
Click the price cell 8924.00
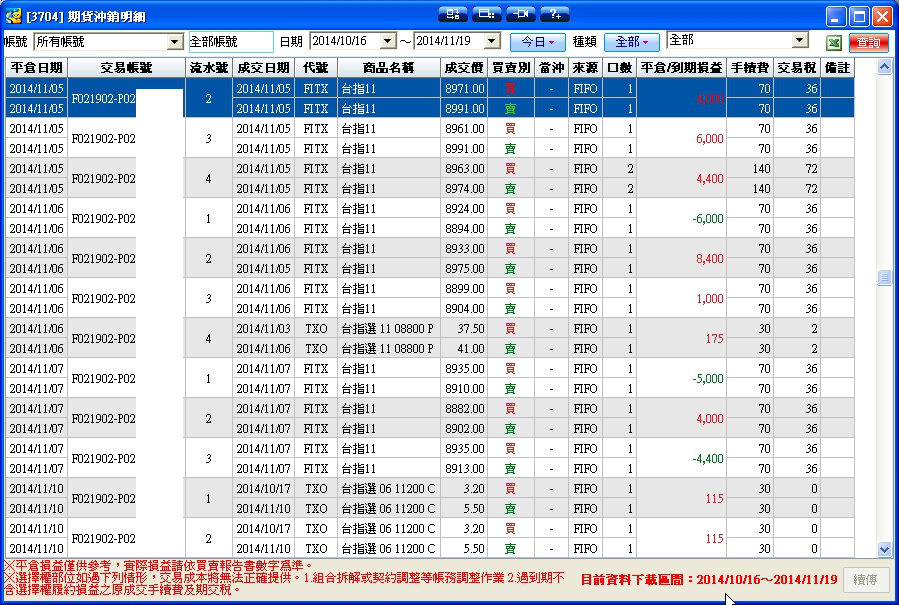464,209
